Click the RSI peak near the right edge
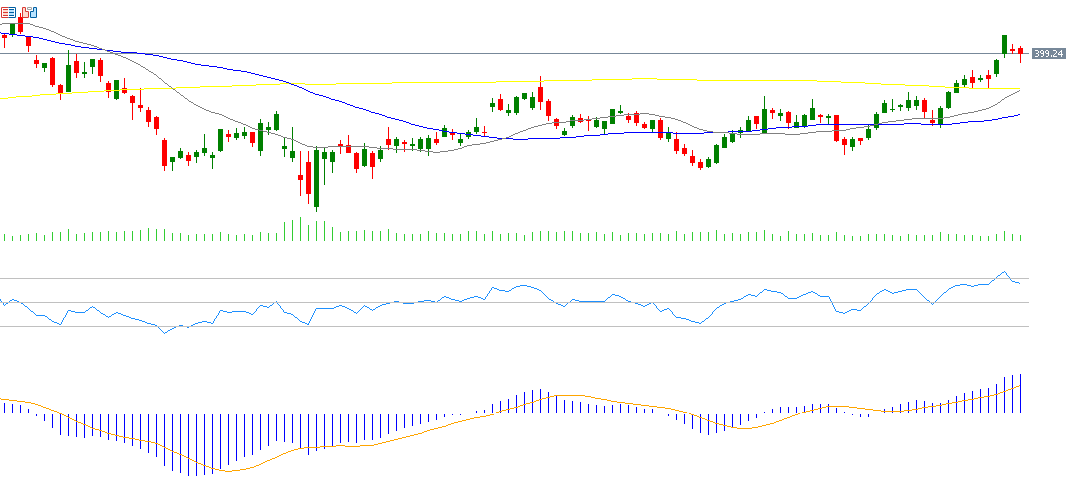Image resolution: width=1068 pixels, height=503 pixels. [x=1003, y=272]
